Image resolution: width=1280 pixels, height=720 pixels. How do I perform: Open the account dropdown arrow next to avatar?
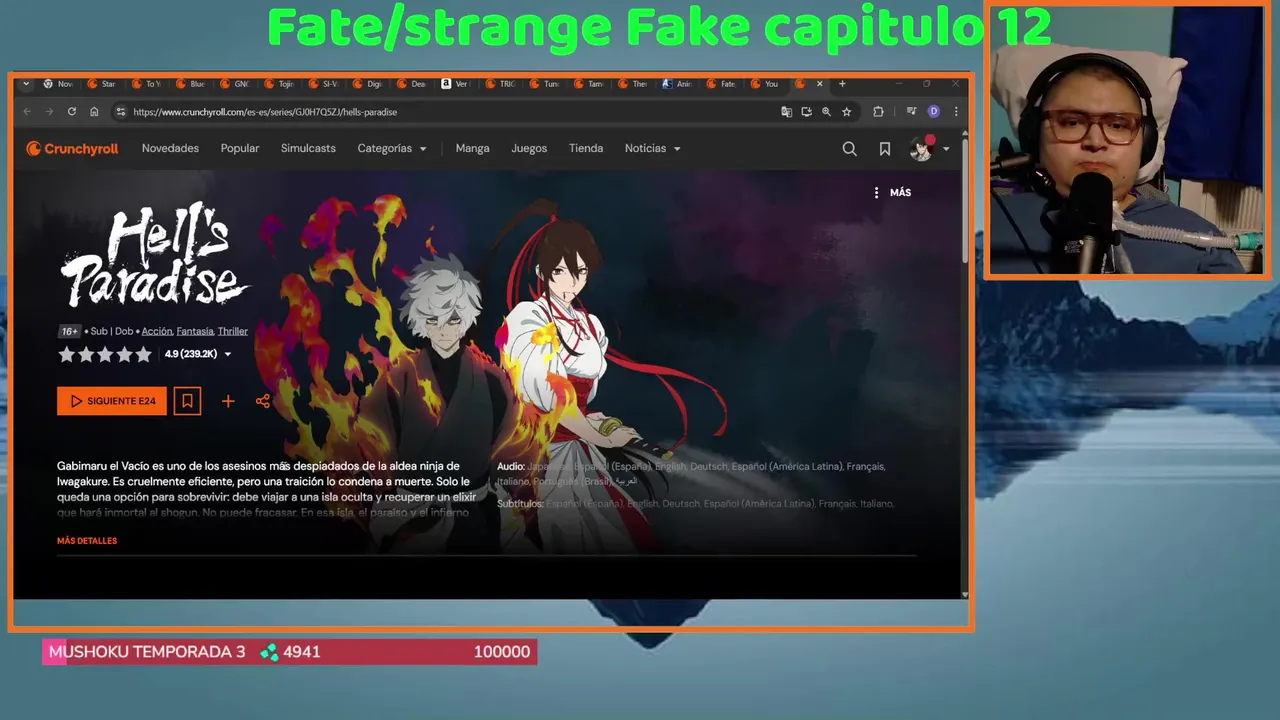[x=946, y=149]
